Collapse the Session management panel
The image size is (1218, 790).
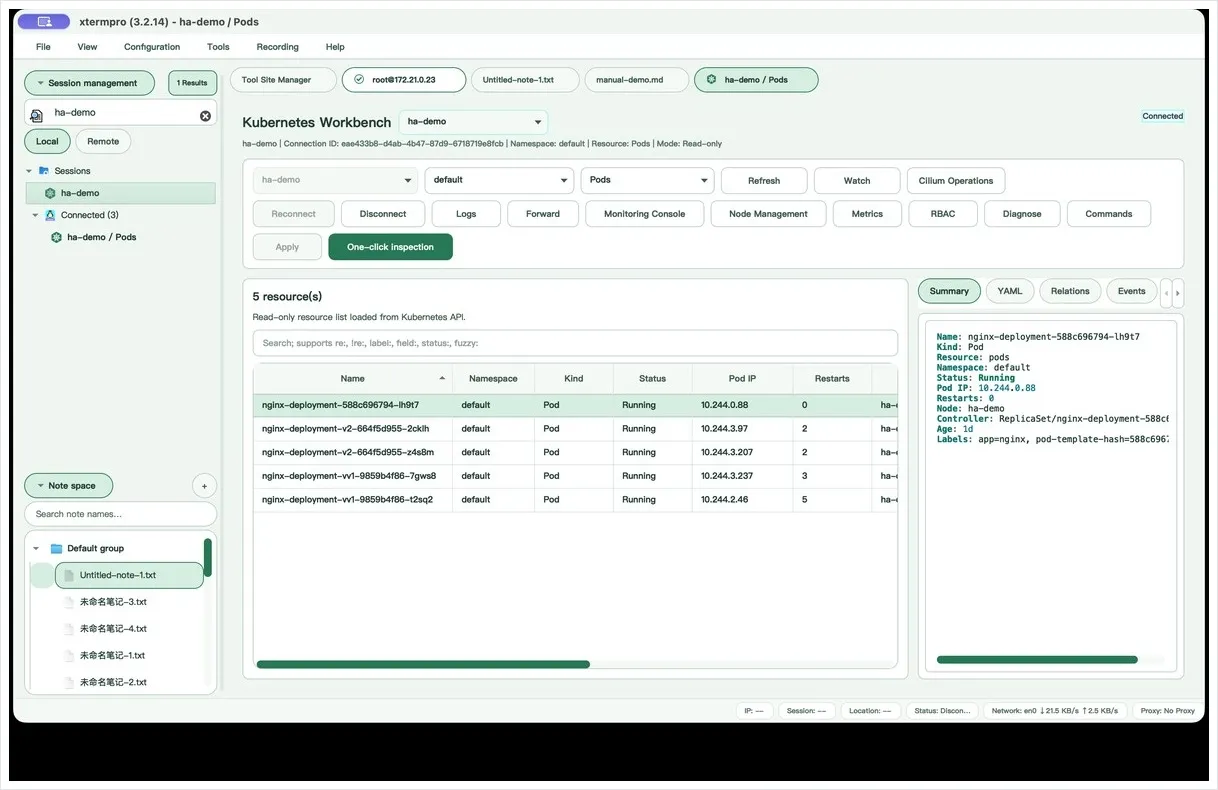89,83
